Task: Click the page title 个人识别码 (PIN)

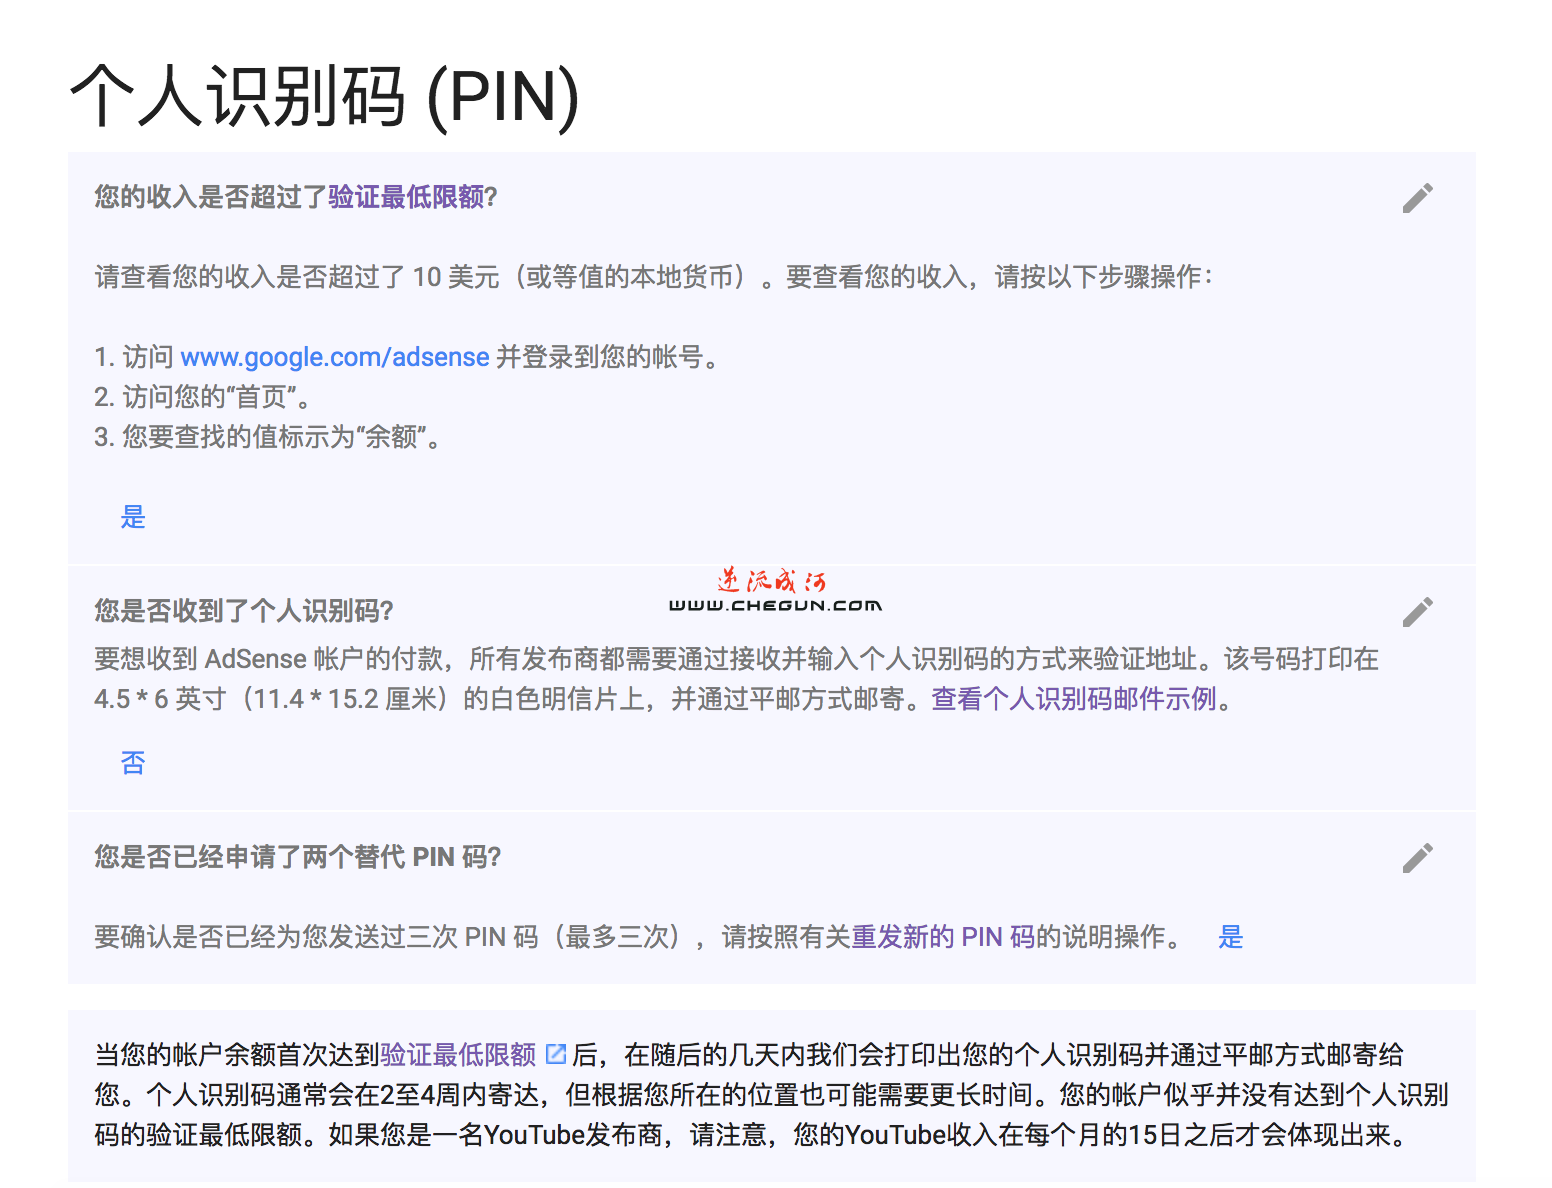Action: point(325,97)
